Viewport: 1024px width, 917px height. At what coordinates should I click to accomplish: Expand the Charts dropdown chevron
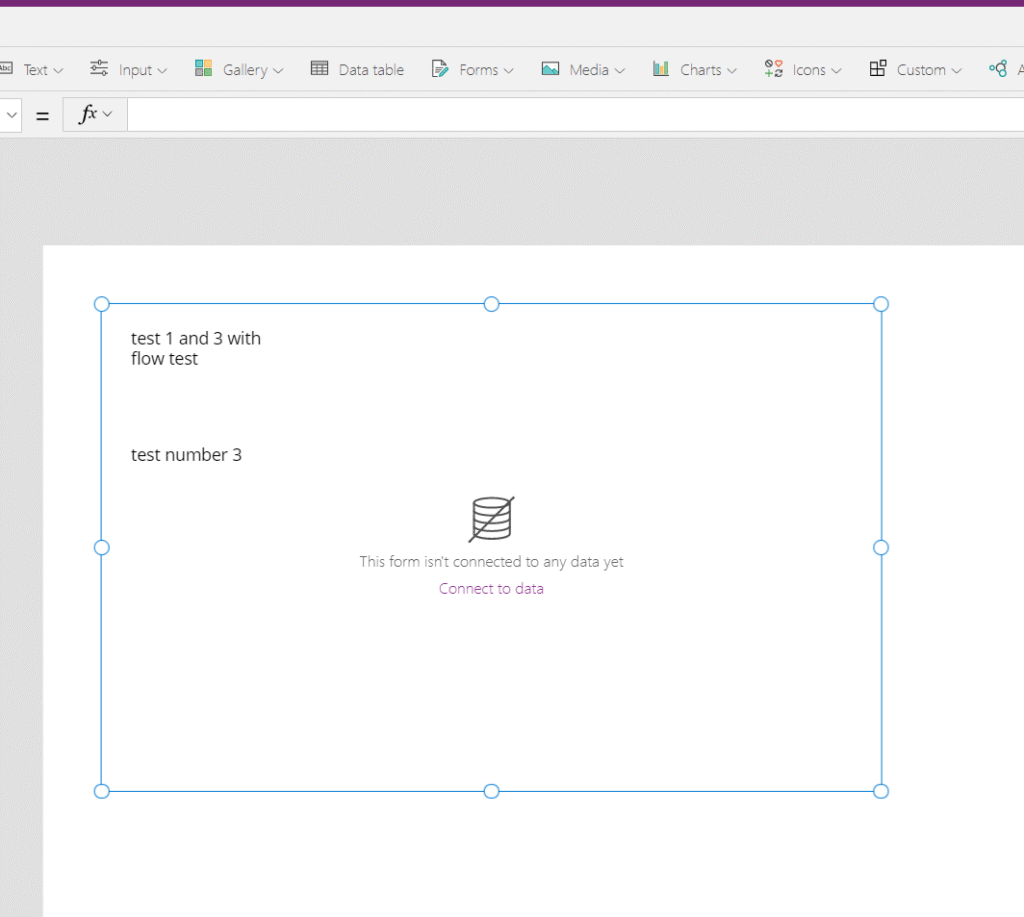point(732,71)
